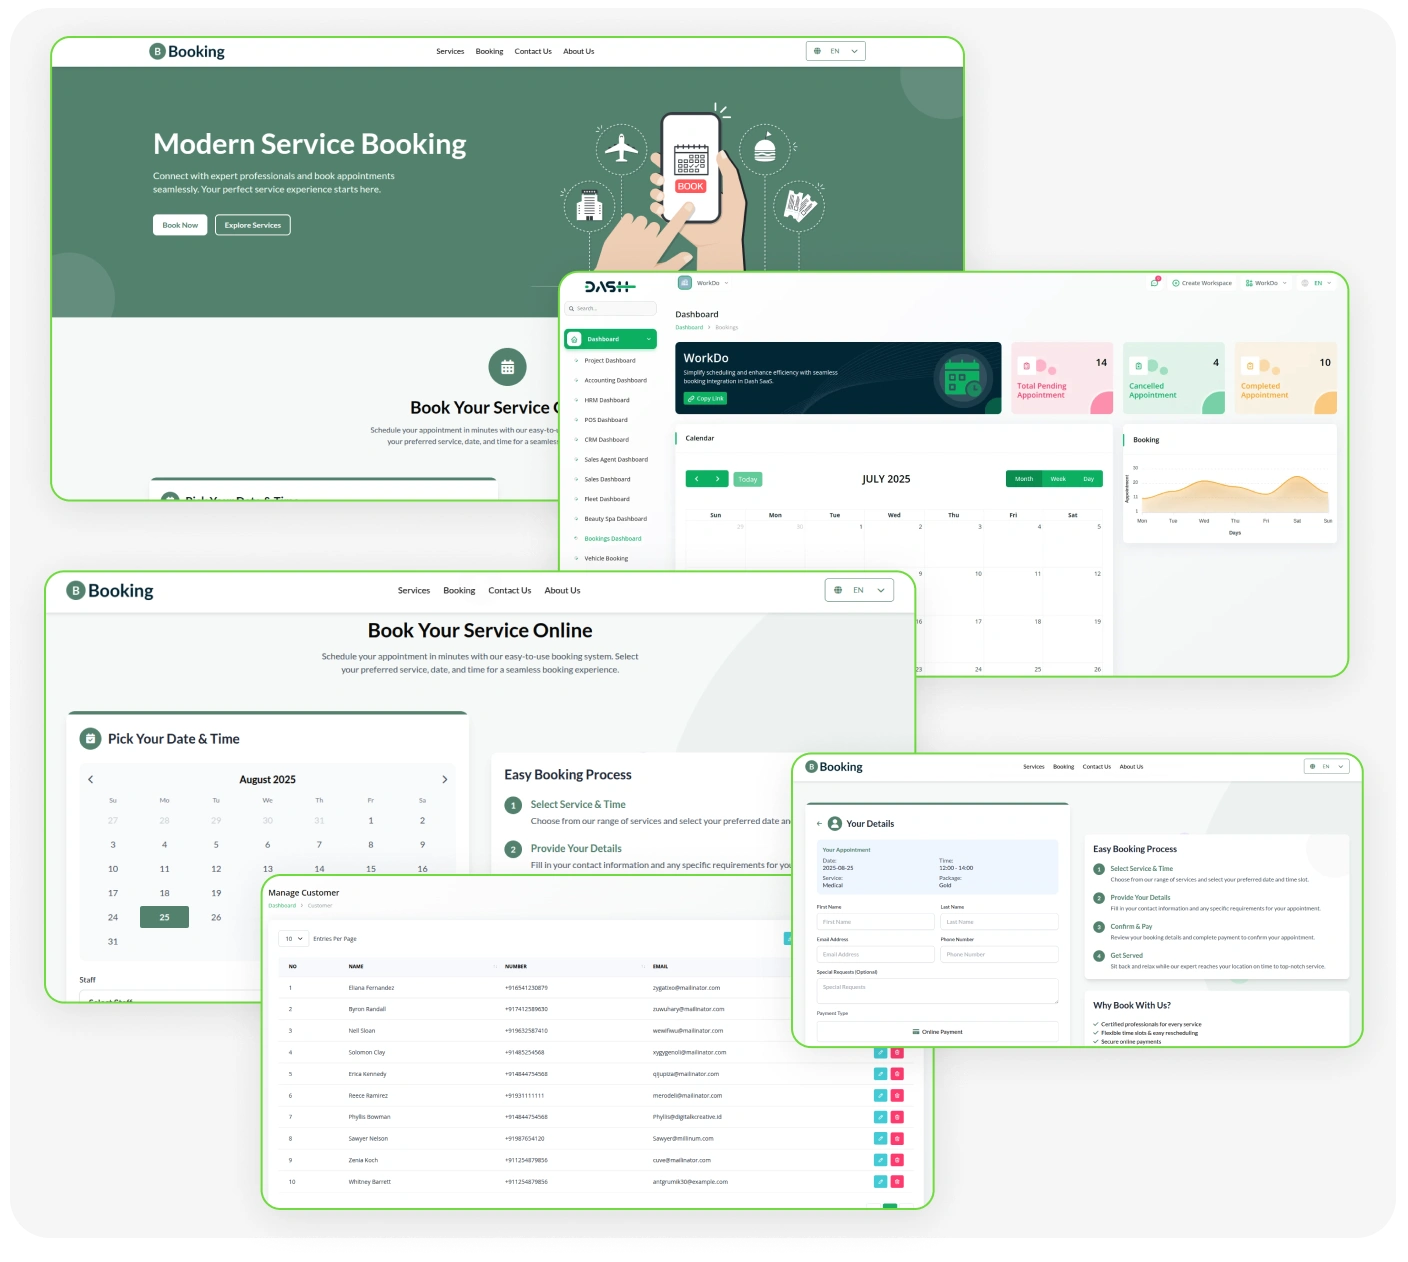The height and width of the screenshot is (1262, 1408).
Task: Click the Dash logo in the sidebar
Action: tap(609, 287)
